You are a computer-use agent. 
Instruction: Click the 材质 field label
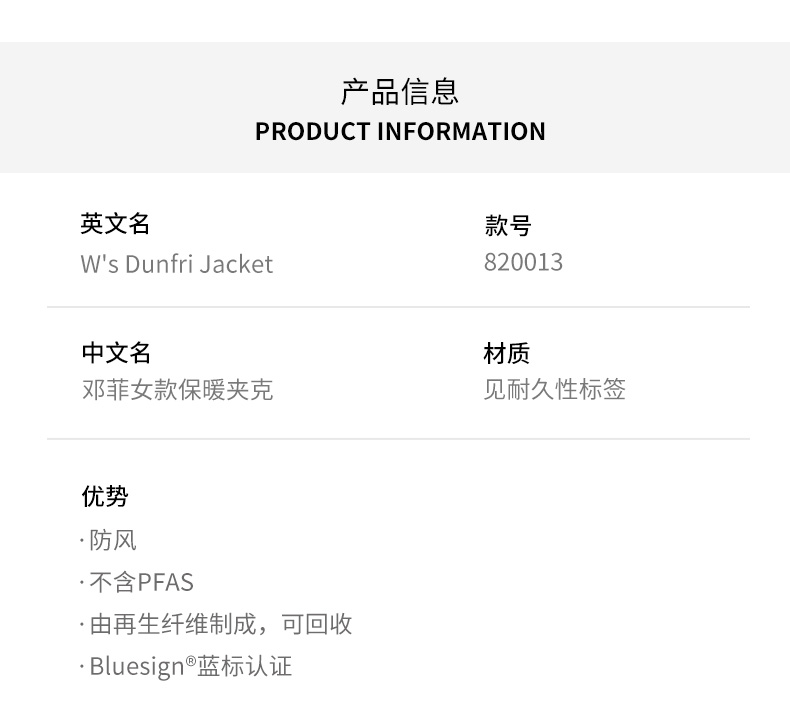[506, 353]
